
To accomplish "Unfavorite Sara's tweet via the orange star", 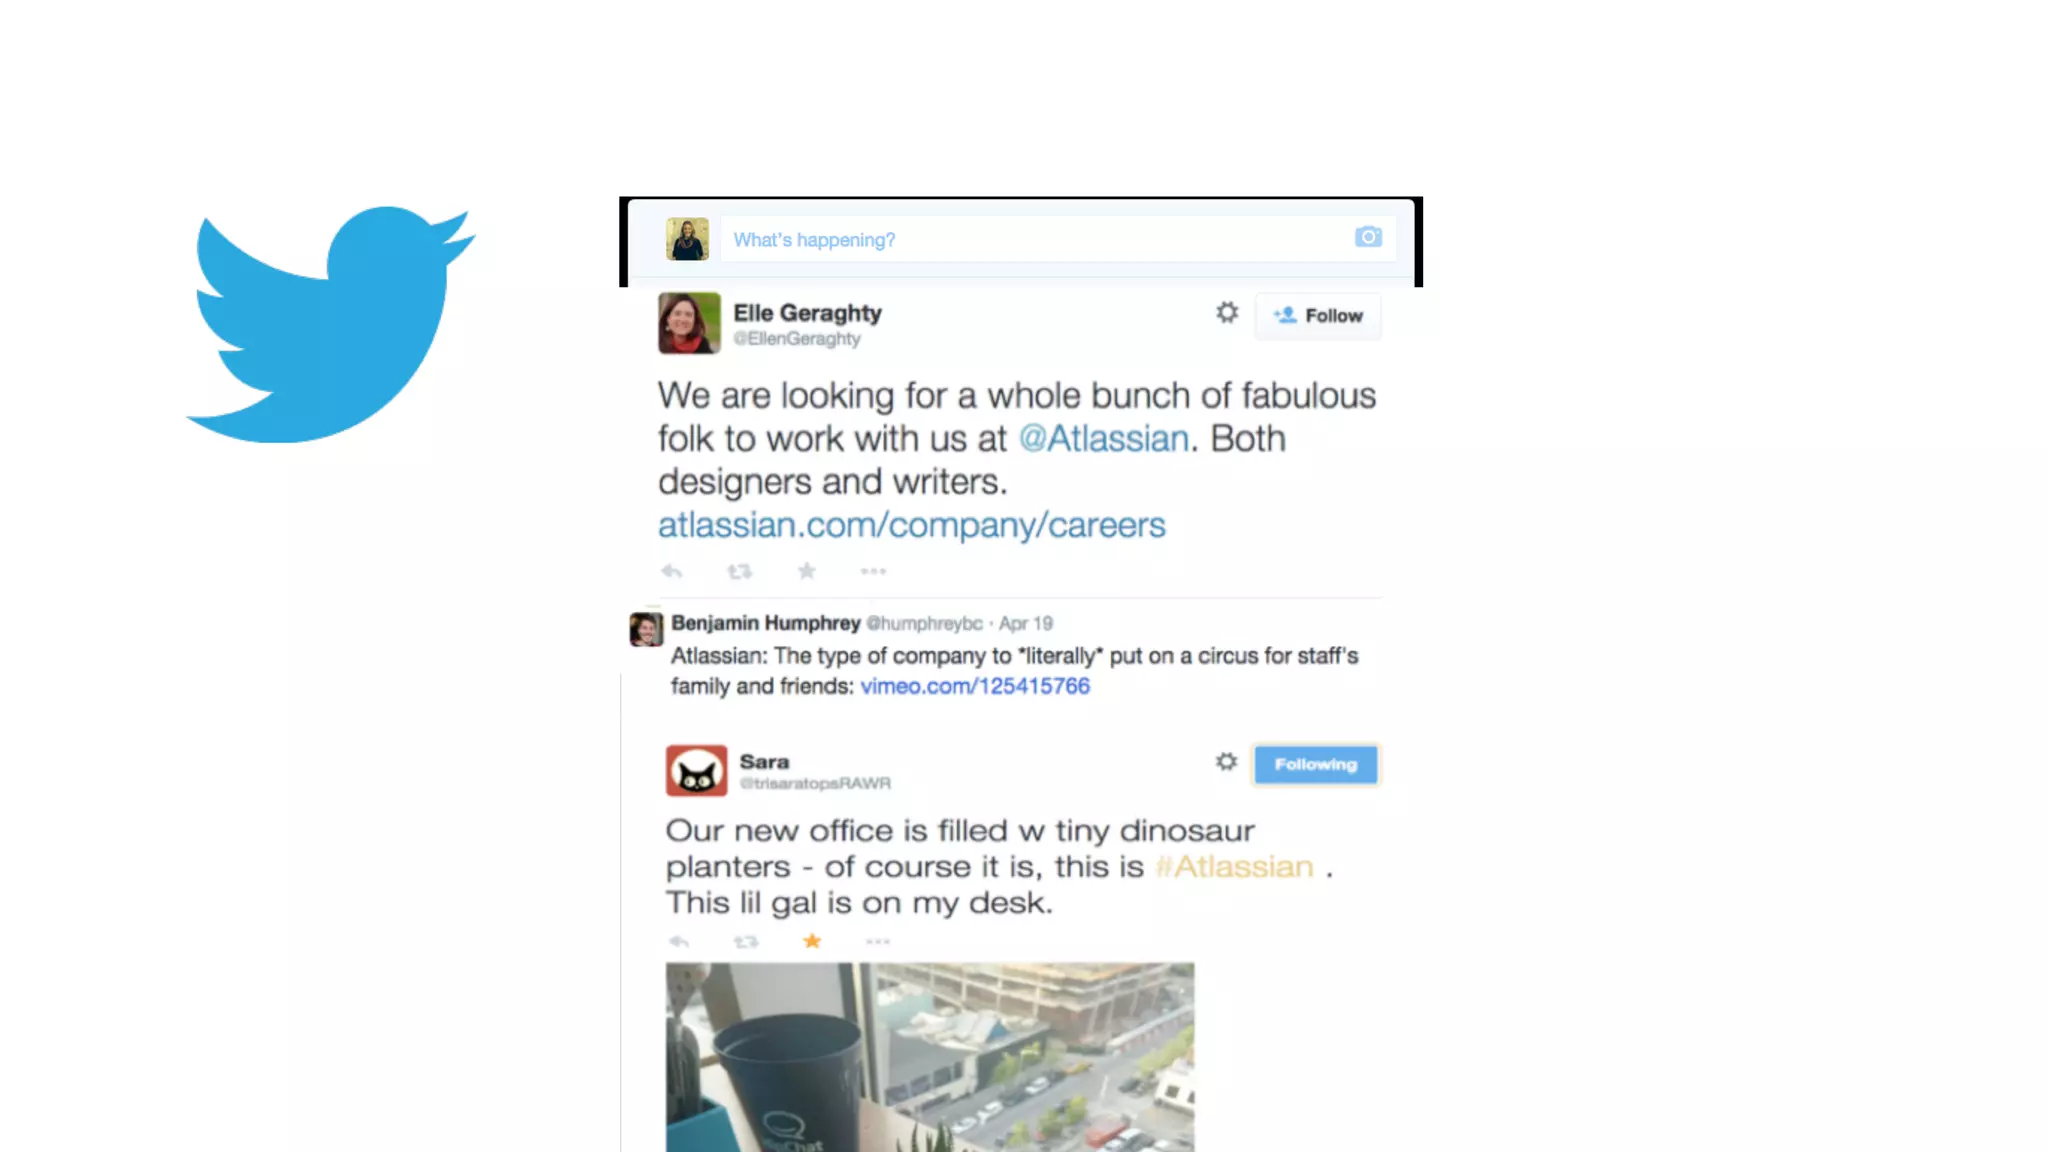I will [812, 941].
